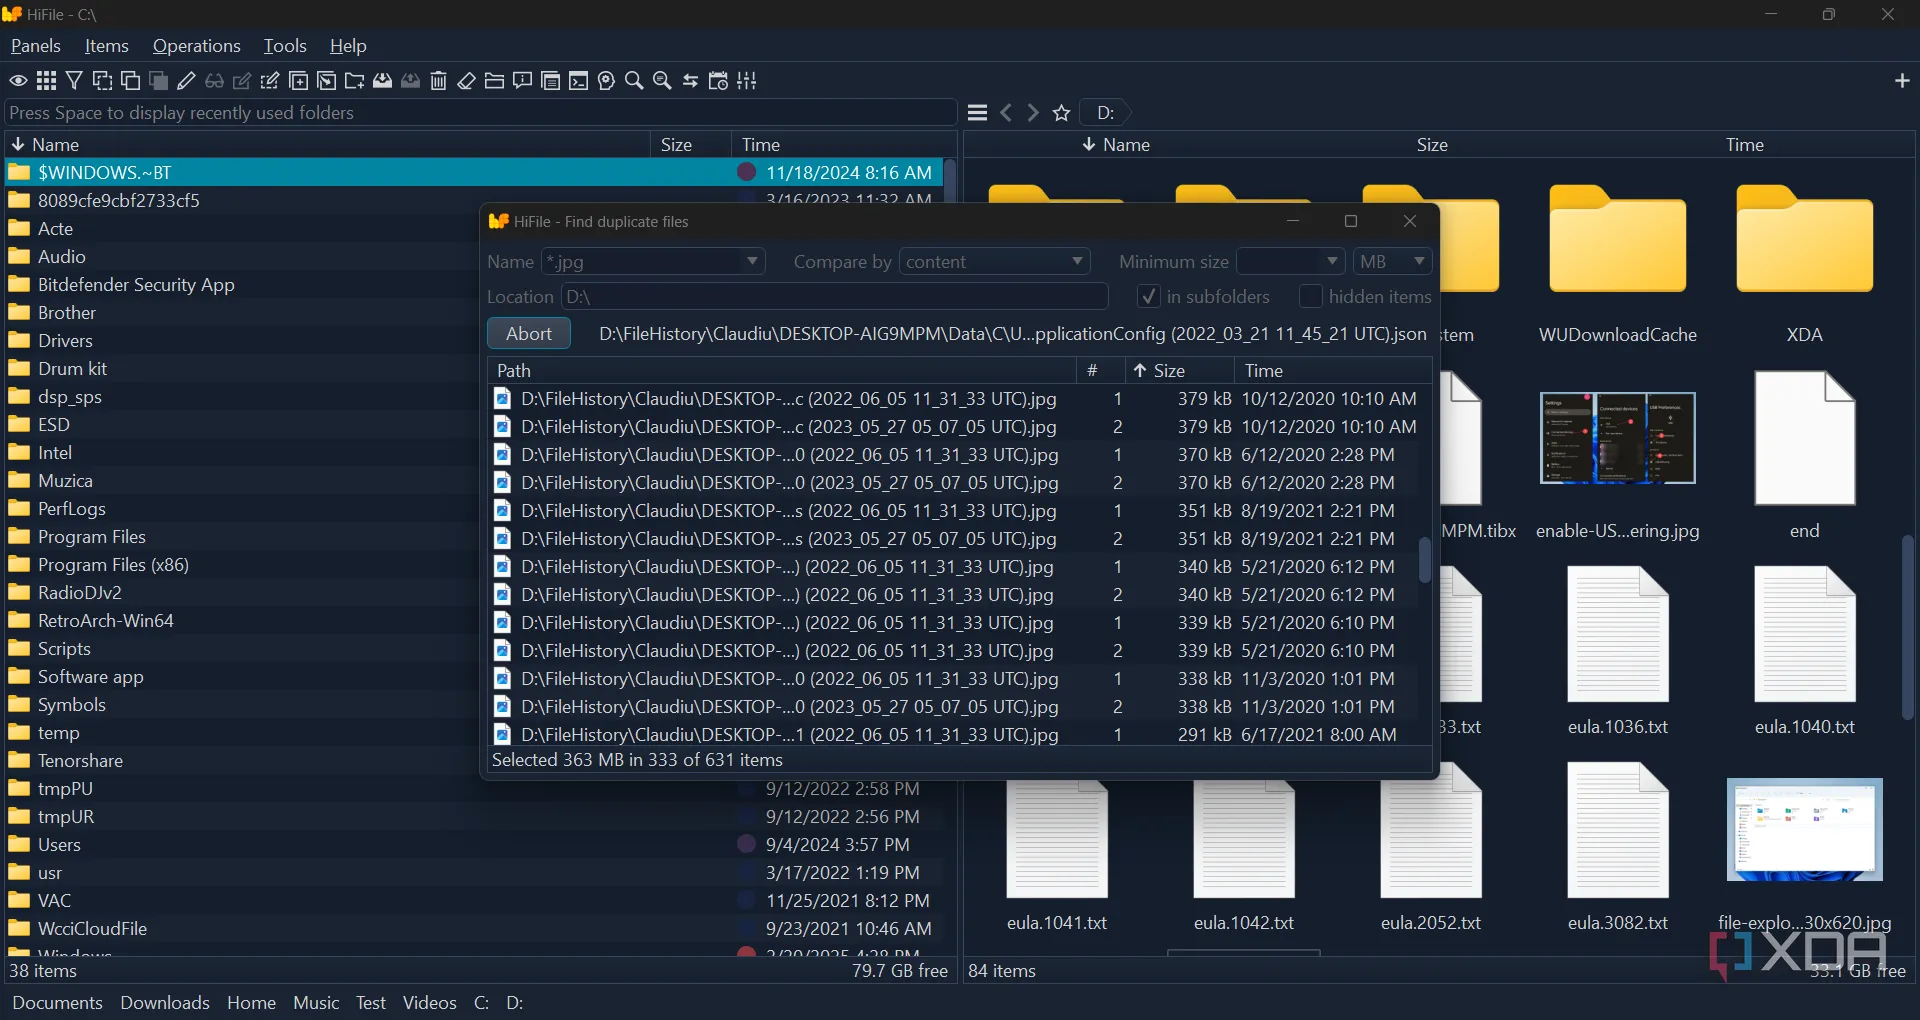Click the magnifier search toolbar icon
Viewport: 1920px width, 1020px height.
point(634,81)
